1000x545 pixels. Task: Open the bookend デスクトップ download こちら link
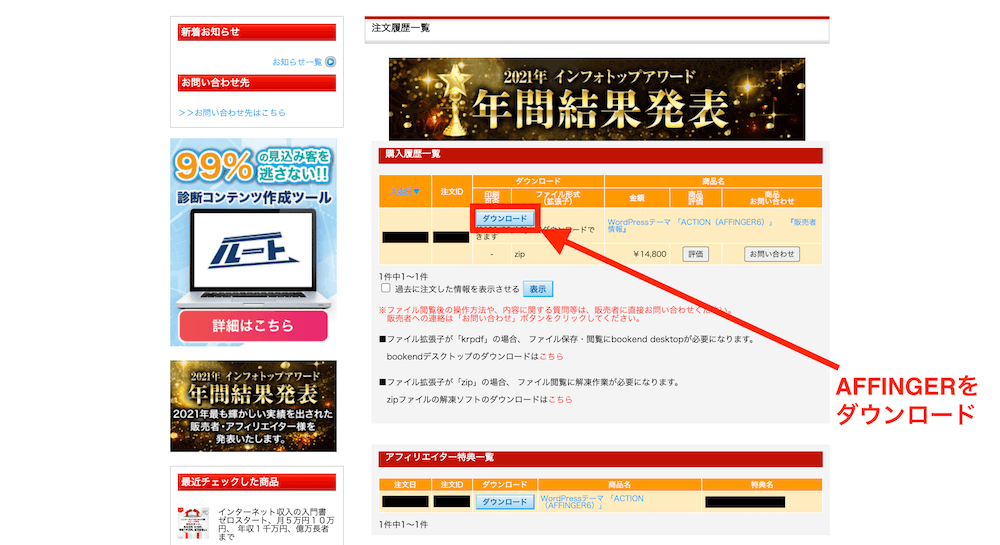(x=551, y=356)
